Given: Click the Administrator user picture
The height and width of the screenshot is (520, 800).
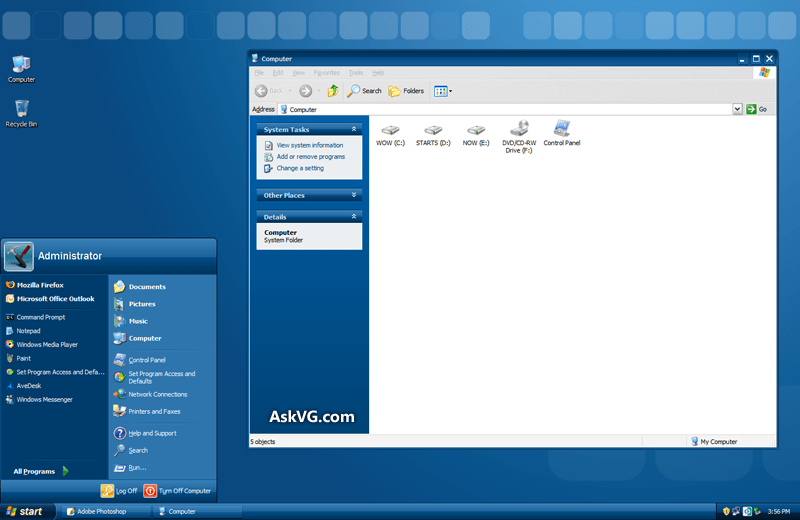Looking at the screenshot, I should (x=19, y=256).
